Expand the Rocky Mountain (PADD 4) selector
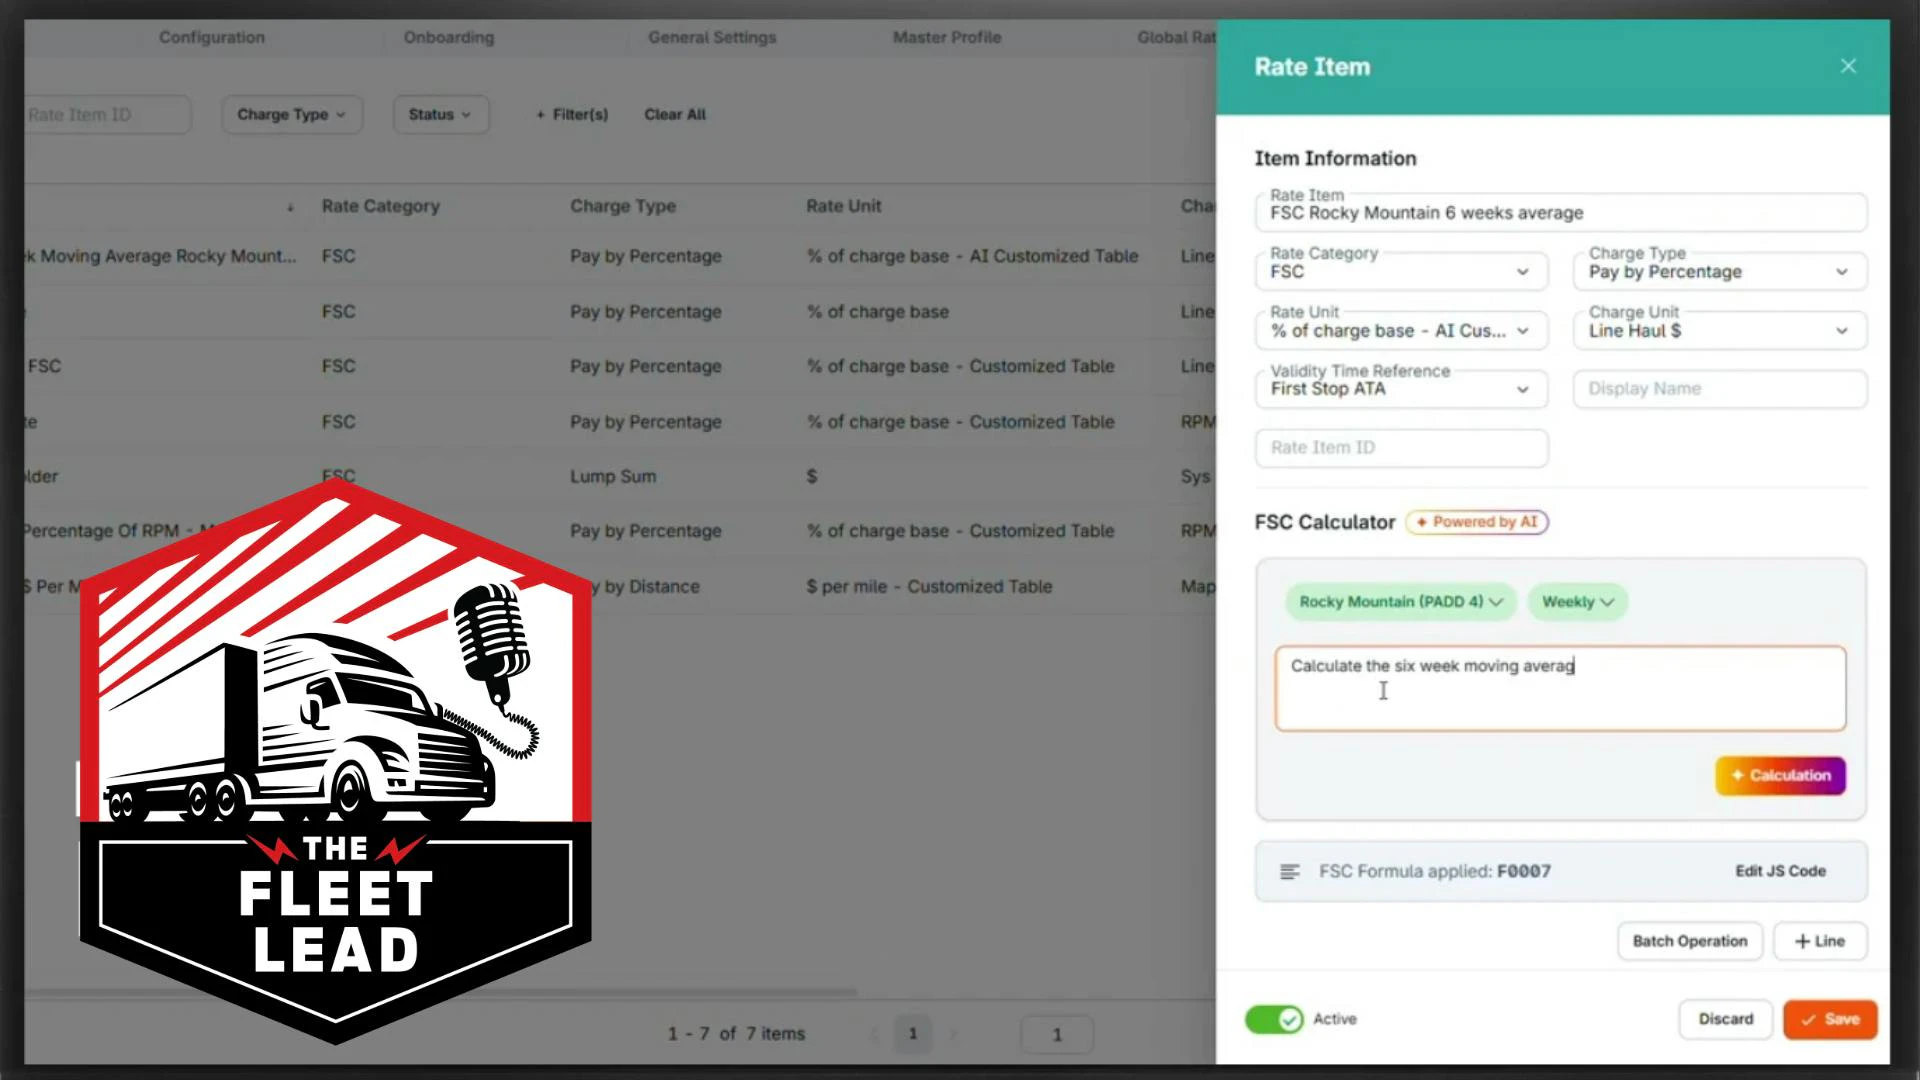1920x1080 pixels. [x=1400, y=602]
